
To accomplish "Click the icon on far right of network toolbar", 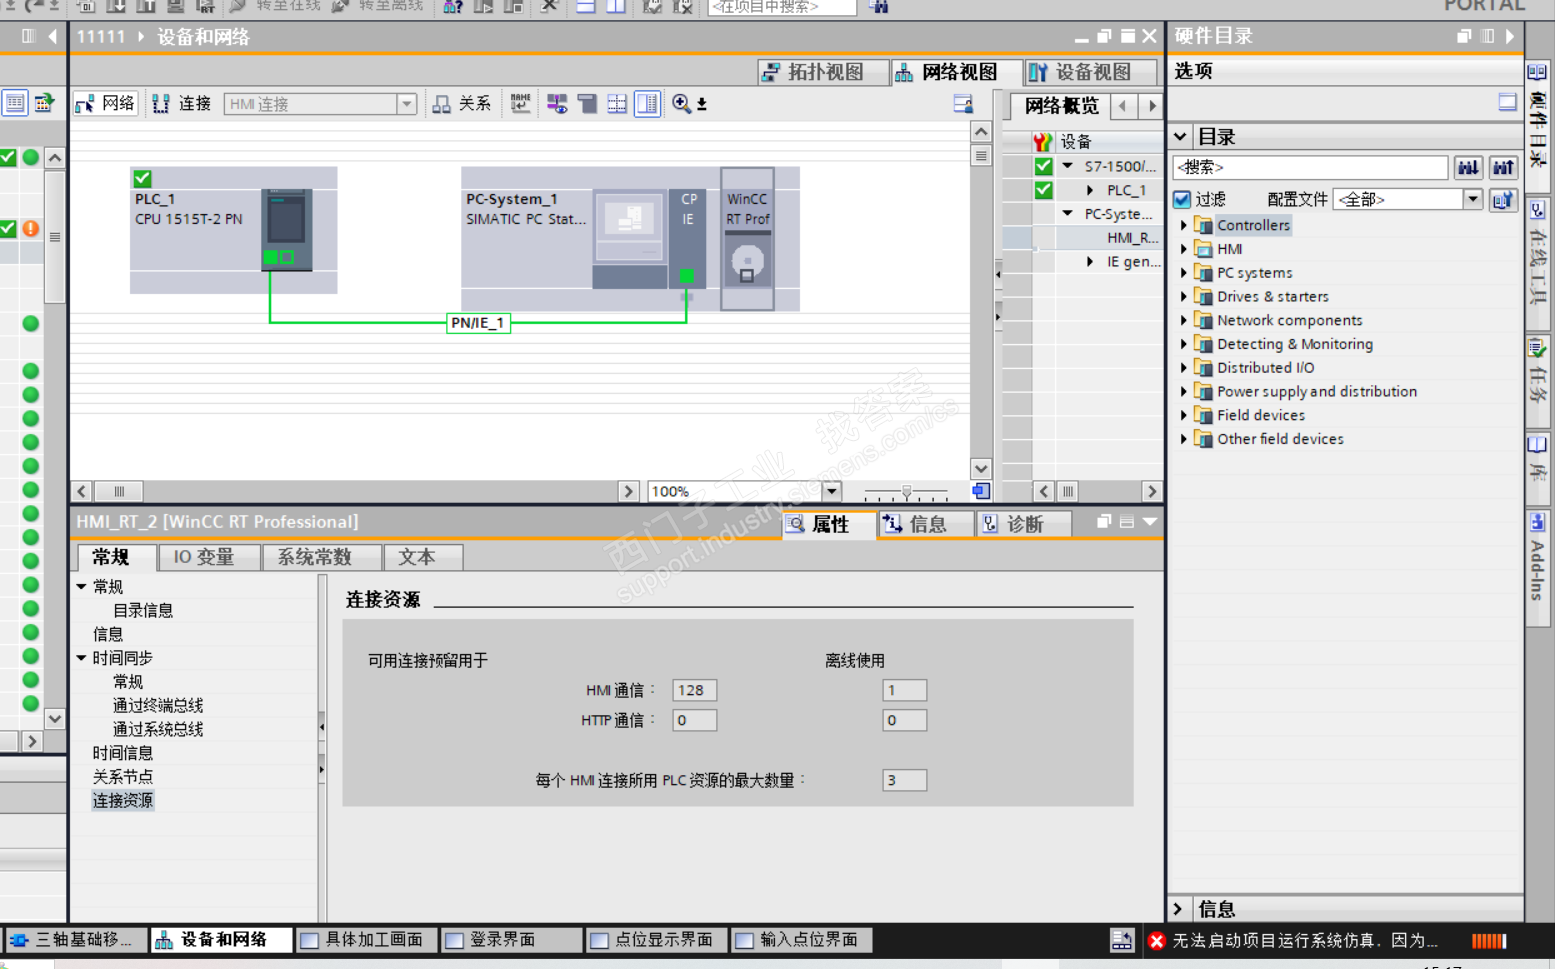I will (x=963, y=103).
